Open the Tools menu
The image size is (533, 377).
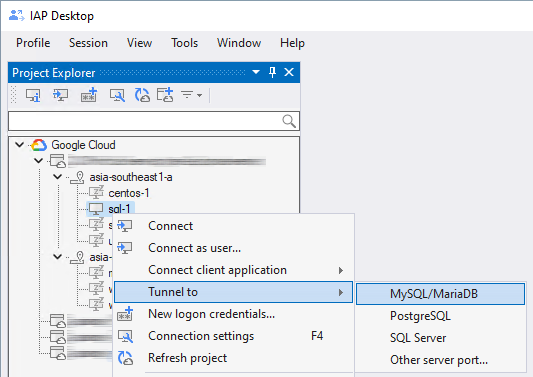click(x=184, y=43)
